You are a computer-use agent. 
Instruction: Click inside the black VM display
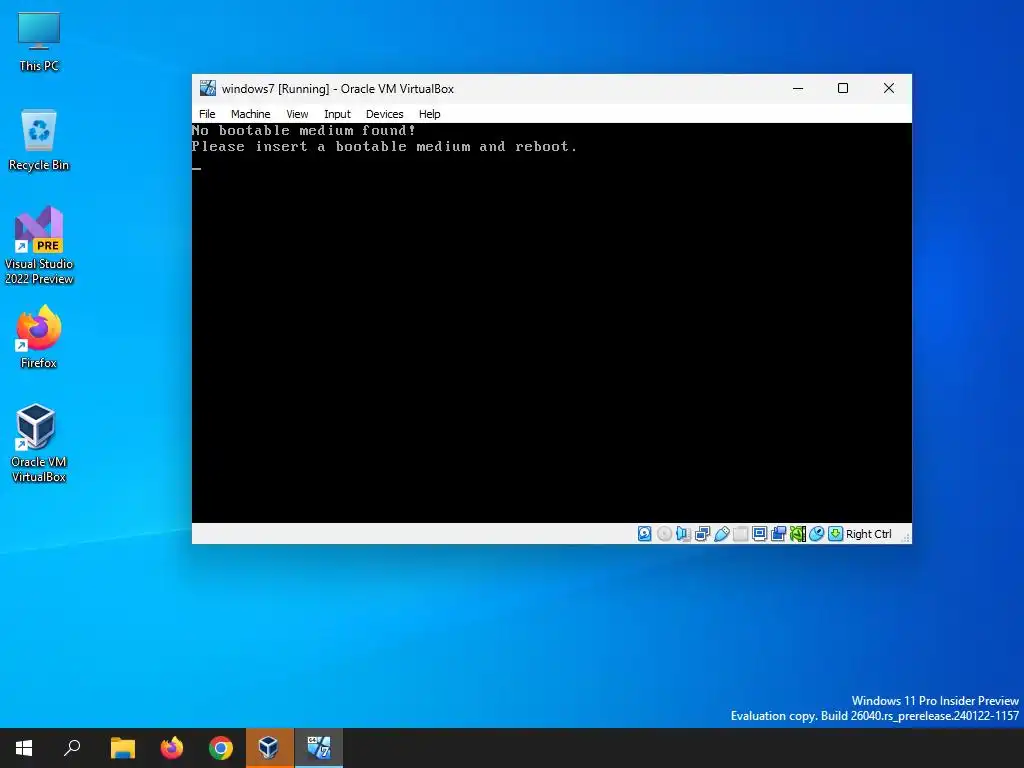(552, 323)
